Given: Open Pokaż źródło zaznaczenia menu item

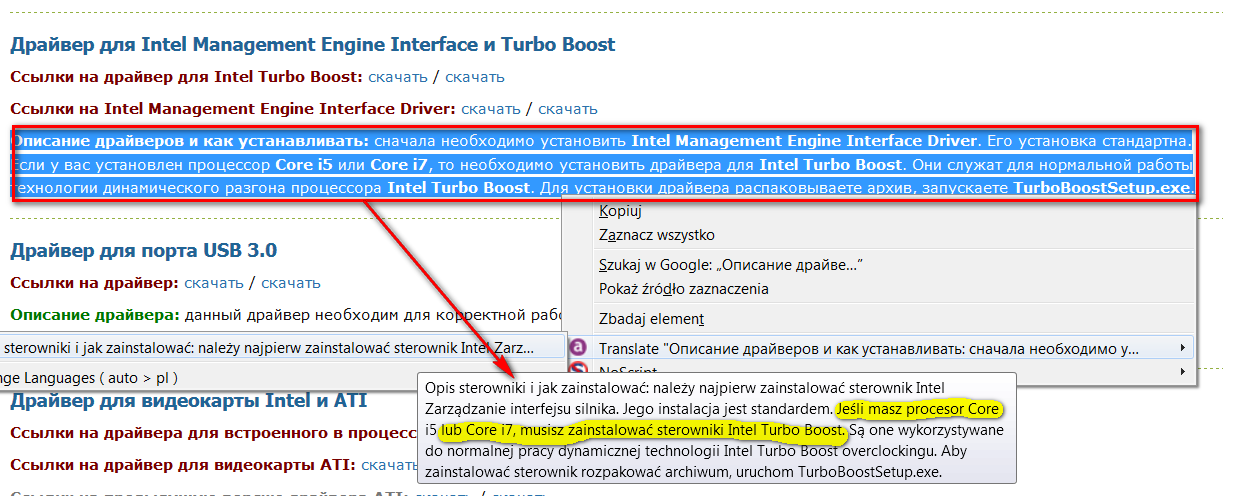Looking at the screenshot, I should click(x=683, y=289).
